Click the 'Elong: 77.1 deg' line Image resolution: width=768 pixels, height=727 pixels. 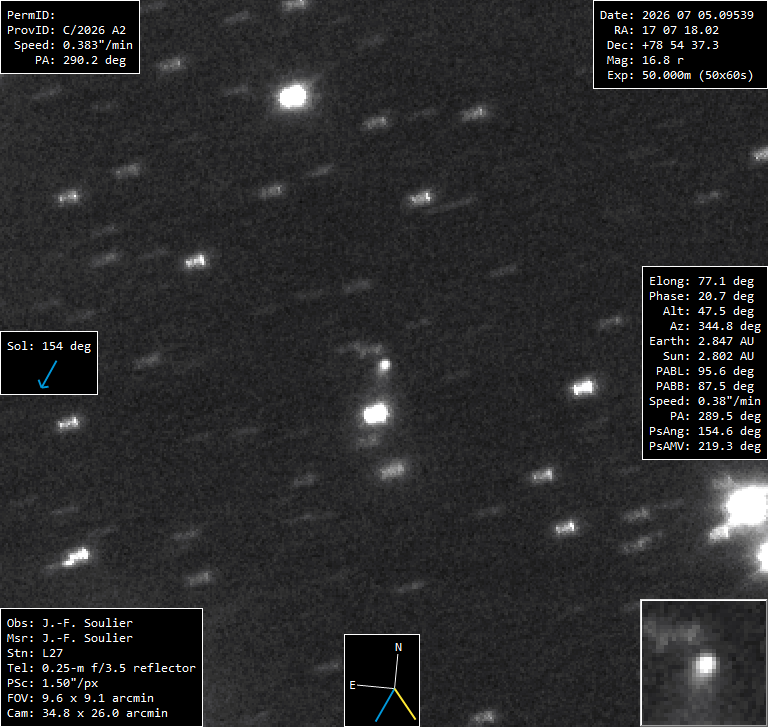pyautogui.click(x=701, y=281)
